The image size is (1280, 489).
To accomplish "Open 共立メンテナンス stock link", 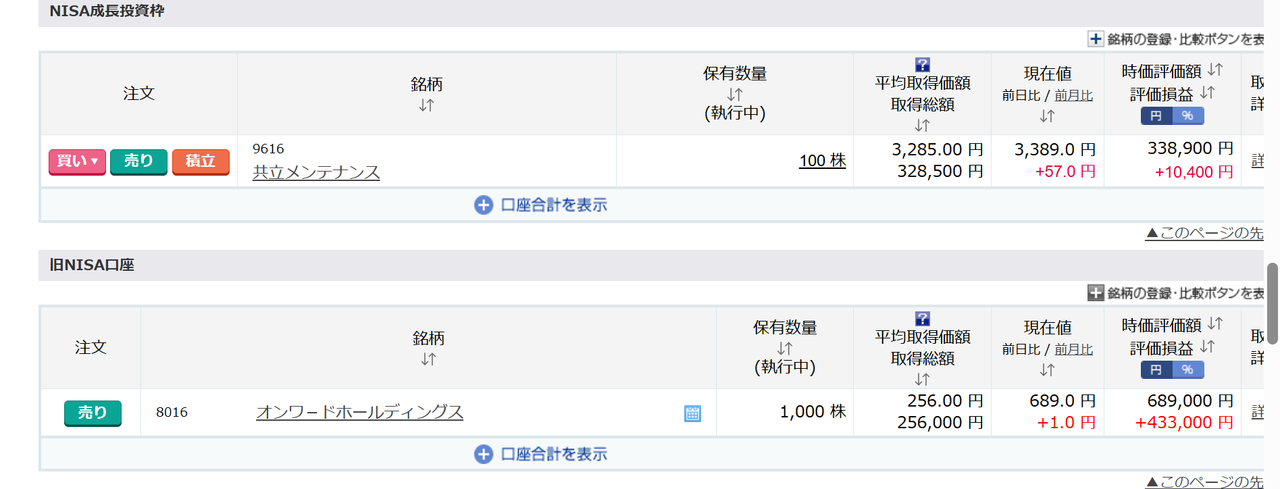I will tap(316, 172).
